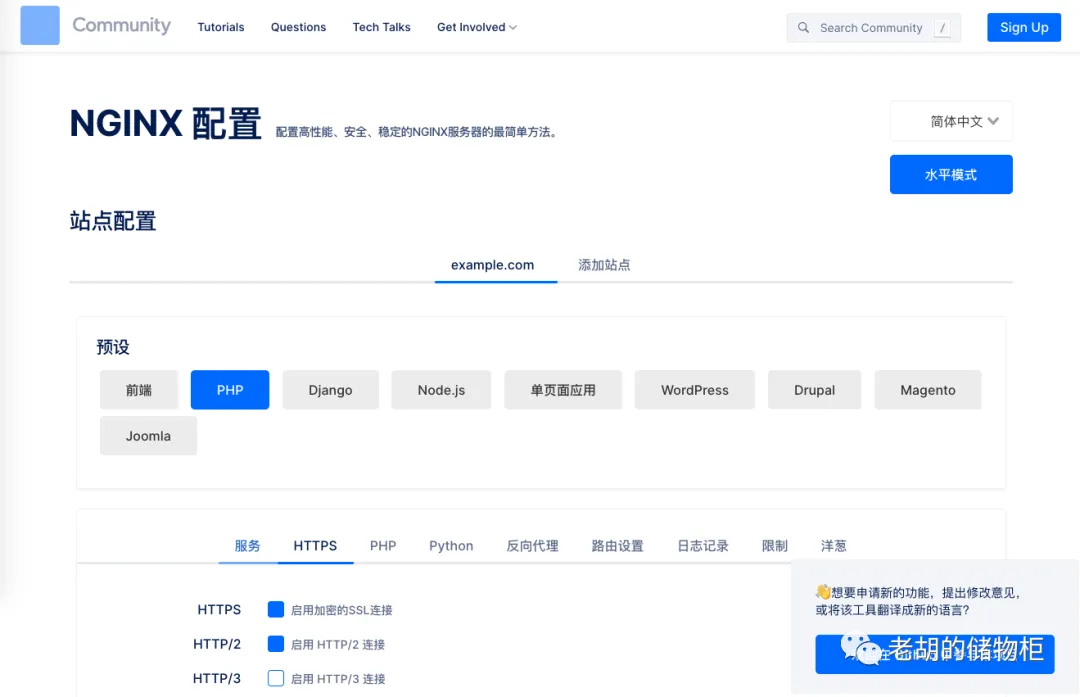Image resolution: width=1080 pixels, height=697 pixels.
Task: Choose the WordPress preset
Action: (694, 390)
